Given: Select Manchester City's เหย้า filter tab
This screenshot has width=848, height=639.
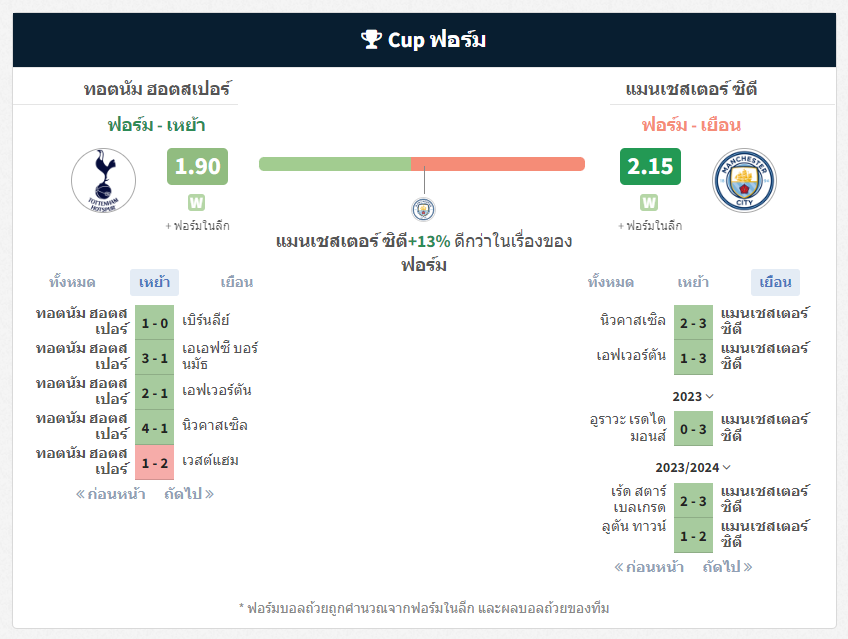Looking at the screenshot, I should (693, 282).
